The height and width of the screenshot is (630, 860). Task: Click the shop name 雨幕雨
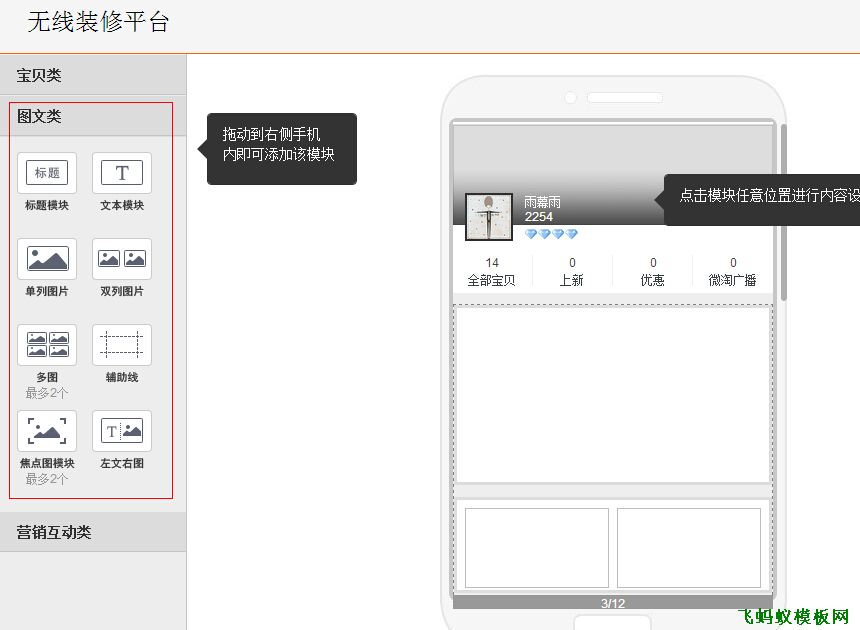pyautogui.click(x=541, y=201)
